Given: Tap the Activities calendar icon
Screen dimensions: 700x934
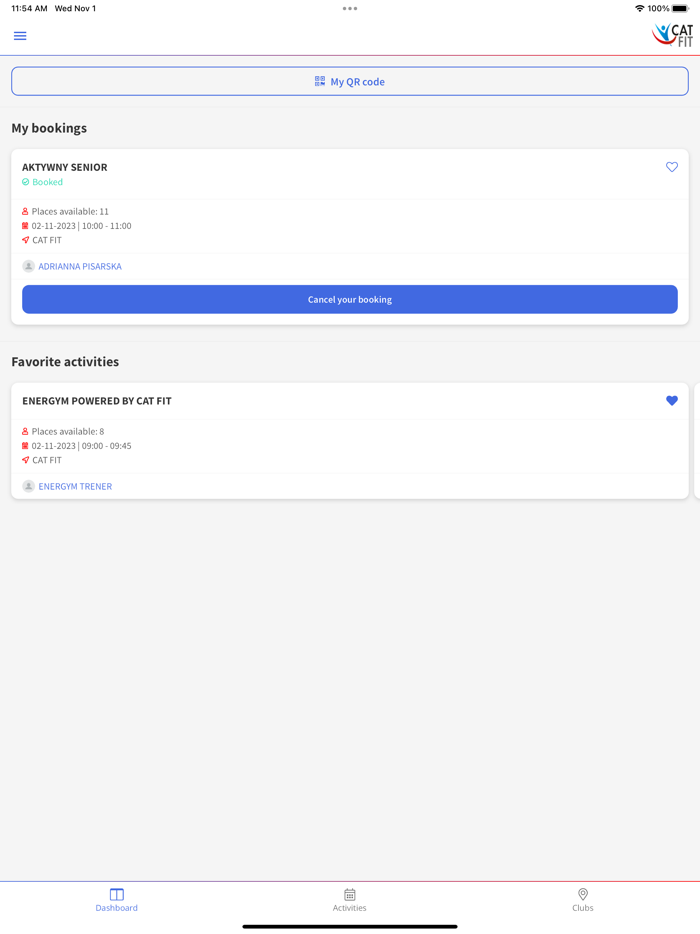Looking at the screenshot, I should click(x=350, y=895).
